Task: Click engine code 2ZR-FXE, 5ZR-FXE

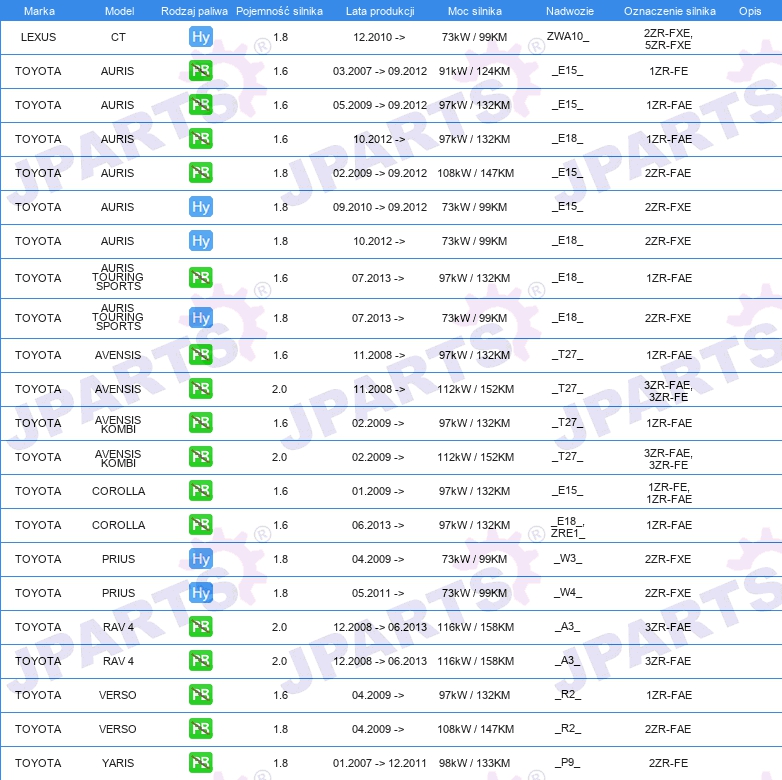Action: click(668, 39)
